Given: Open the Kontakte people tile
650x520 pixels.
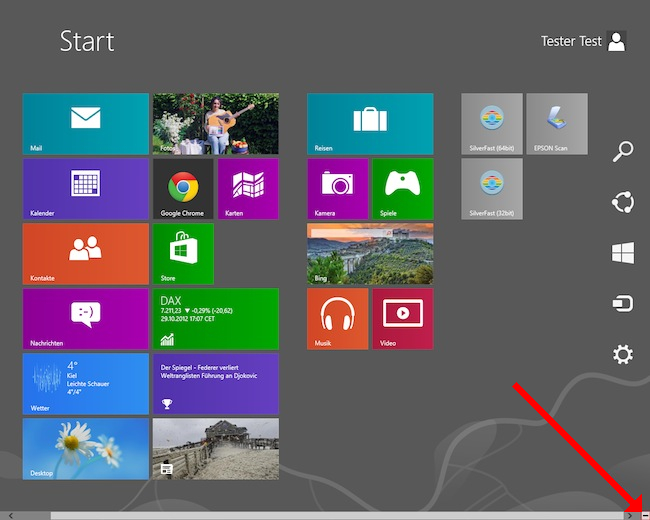Looking at the screenshot, I should click(85, 254).
